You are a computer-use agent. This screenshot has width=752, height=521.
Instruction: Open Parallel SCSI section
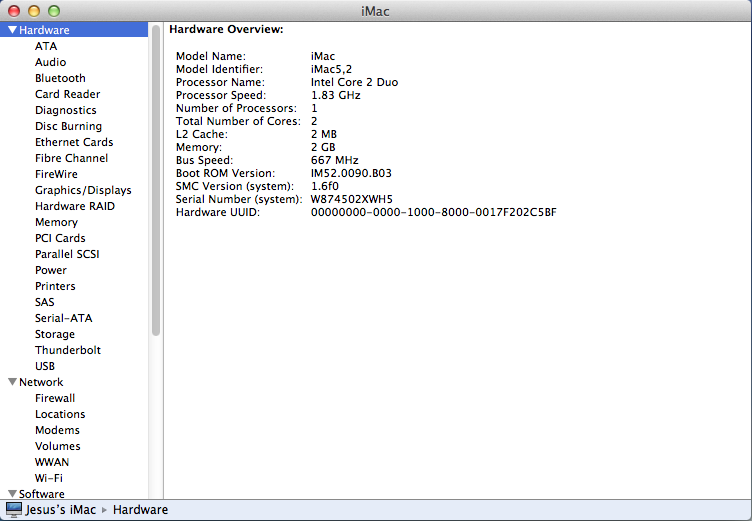[x=67, y=254]
